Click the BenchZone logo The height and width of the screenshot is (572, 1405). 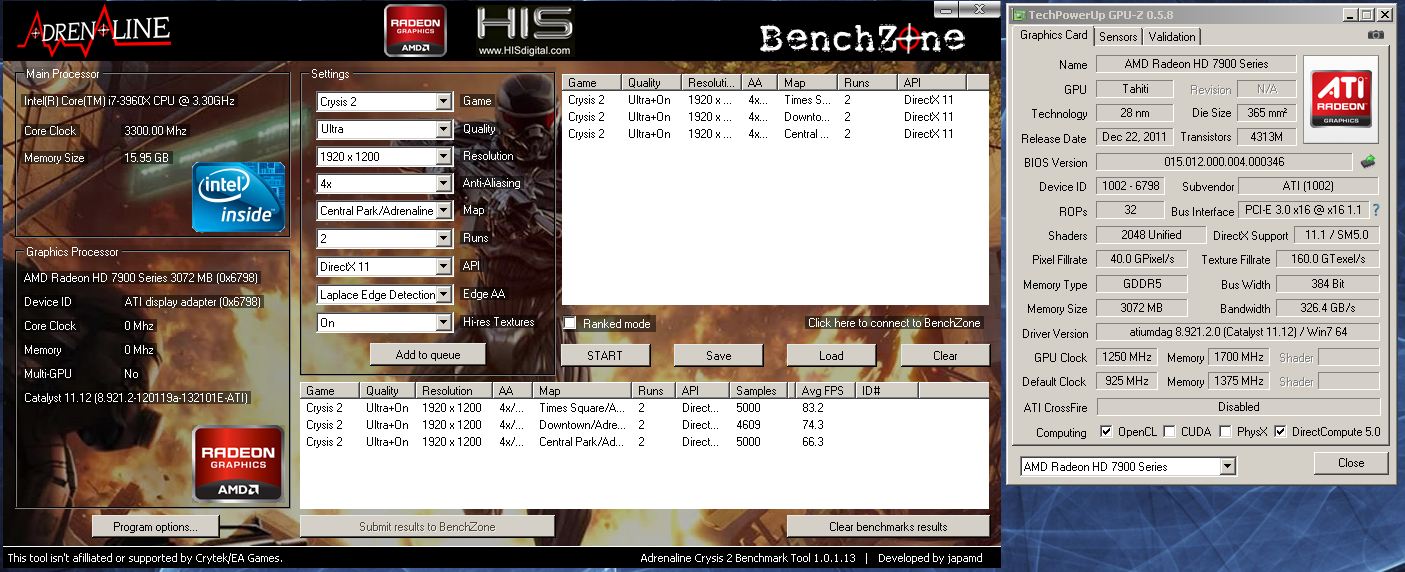tap(862, 38)
